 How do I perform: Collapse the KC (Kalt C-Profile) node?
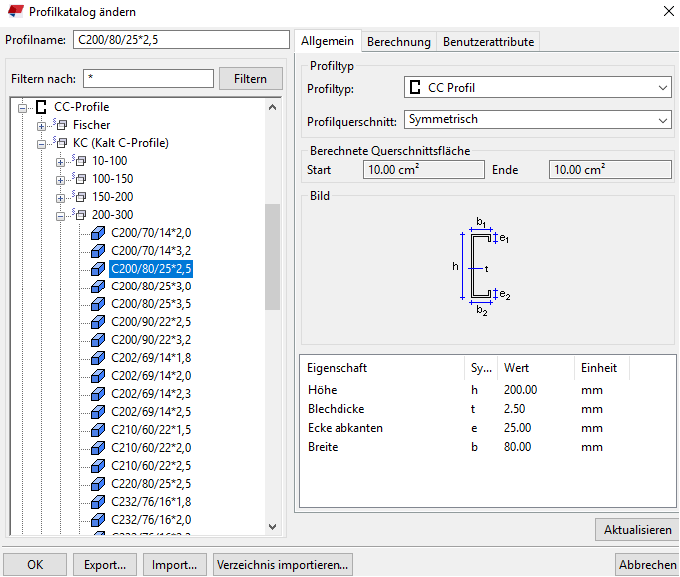[41, 144]
